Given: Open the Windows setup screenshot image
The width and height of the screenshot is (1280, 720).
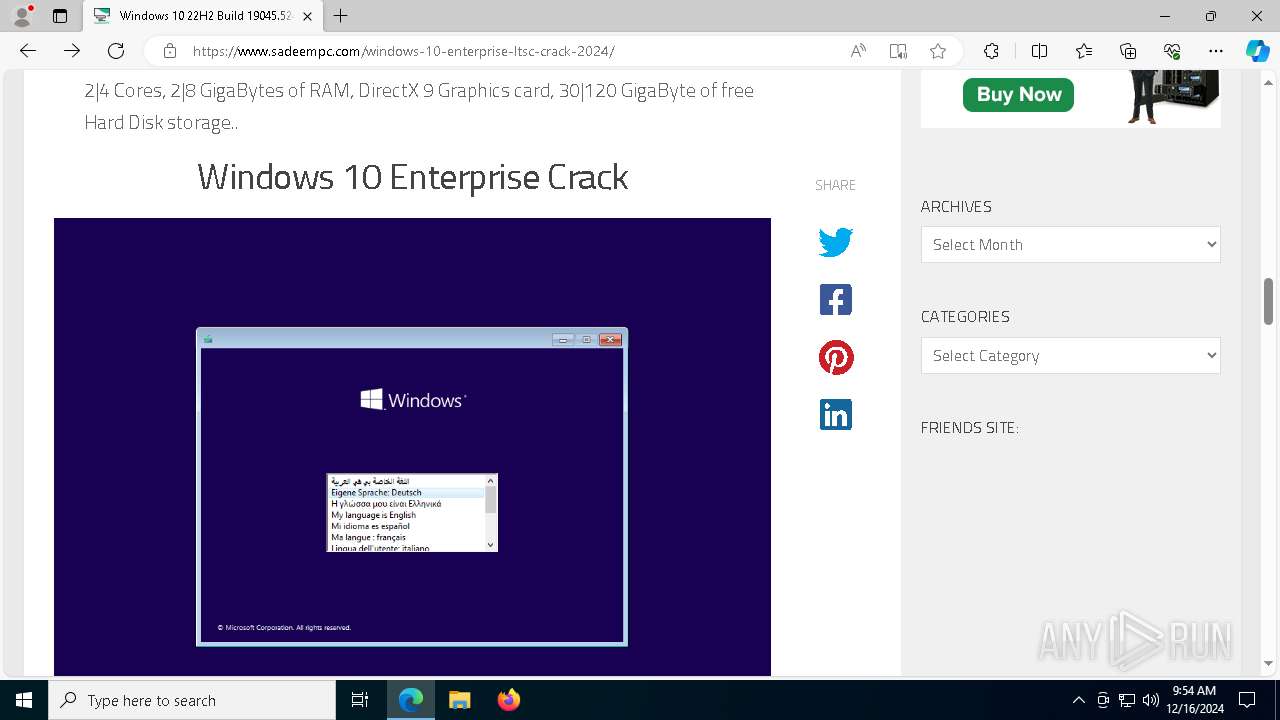Looking at the screenshot, I should point(412,447).
